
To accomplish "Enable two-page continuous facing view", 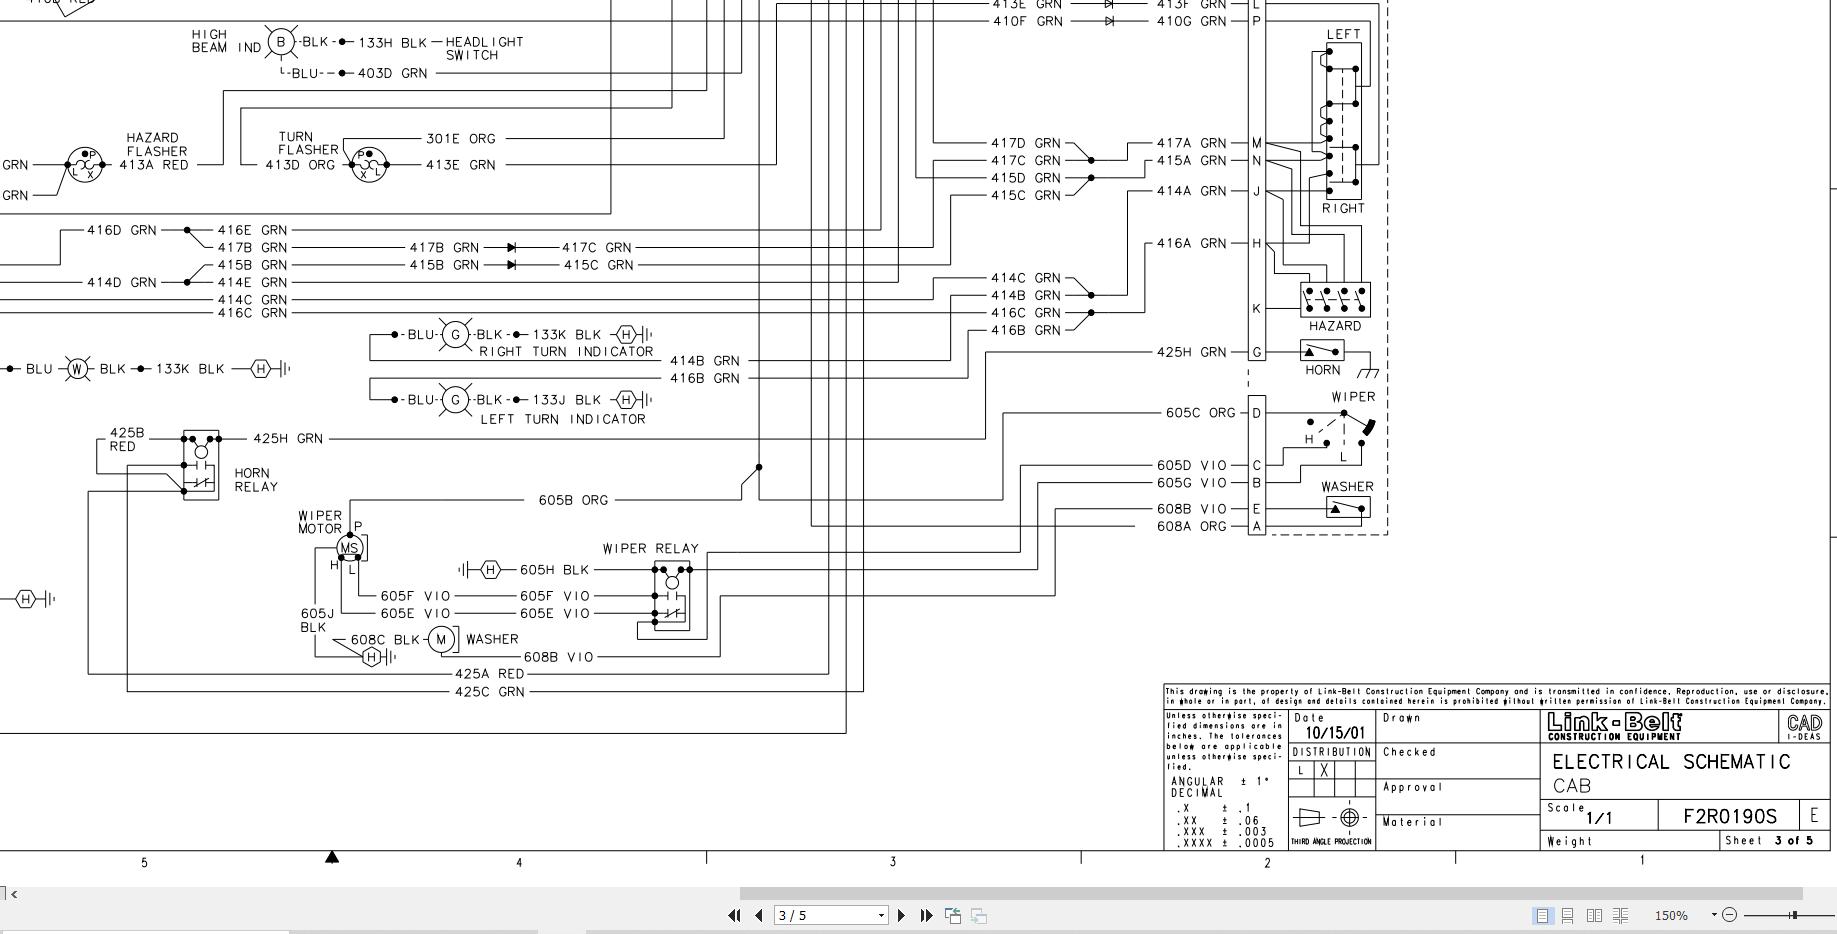I will point(1621,915).
